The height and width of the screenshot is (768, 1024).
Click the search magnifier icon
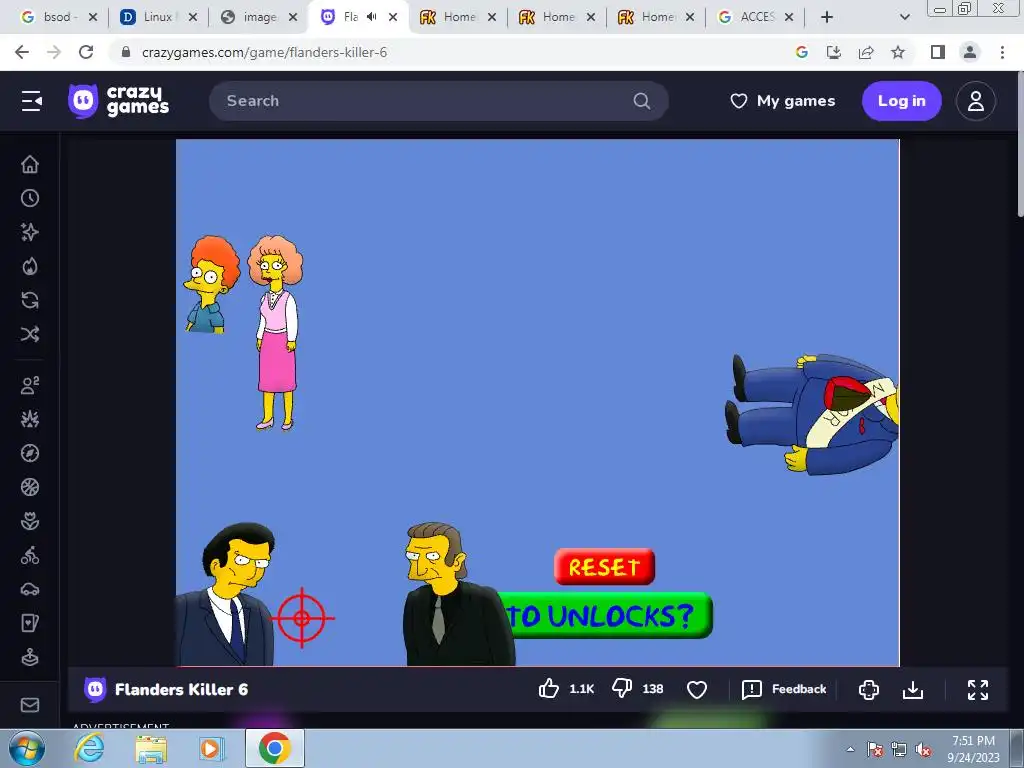[x=642, y=101]
